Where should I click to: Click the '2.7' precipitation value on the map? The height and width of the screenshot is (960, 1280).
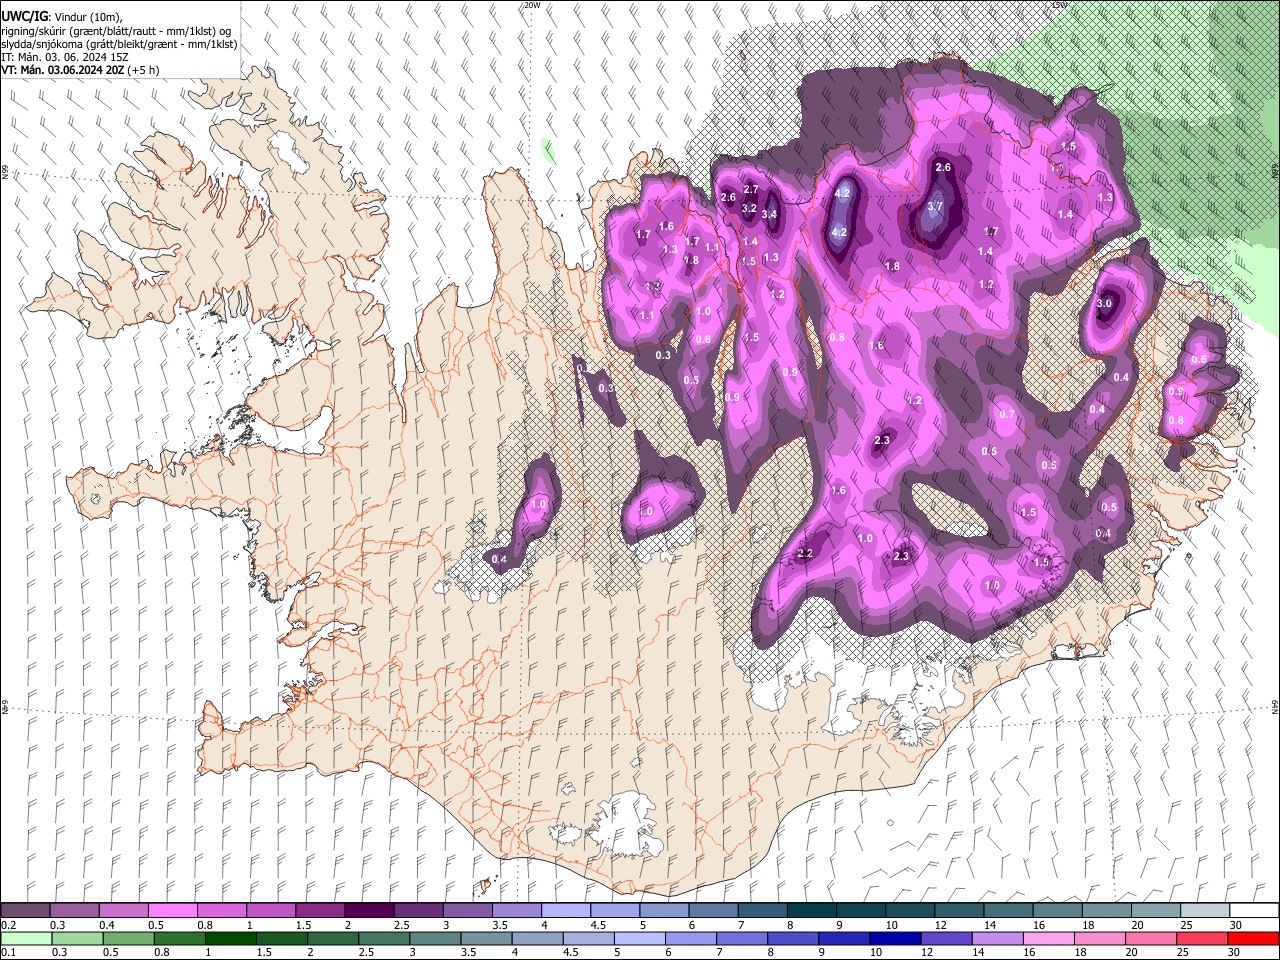(x=751, y=189)
